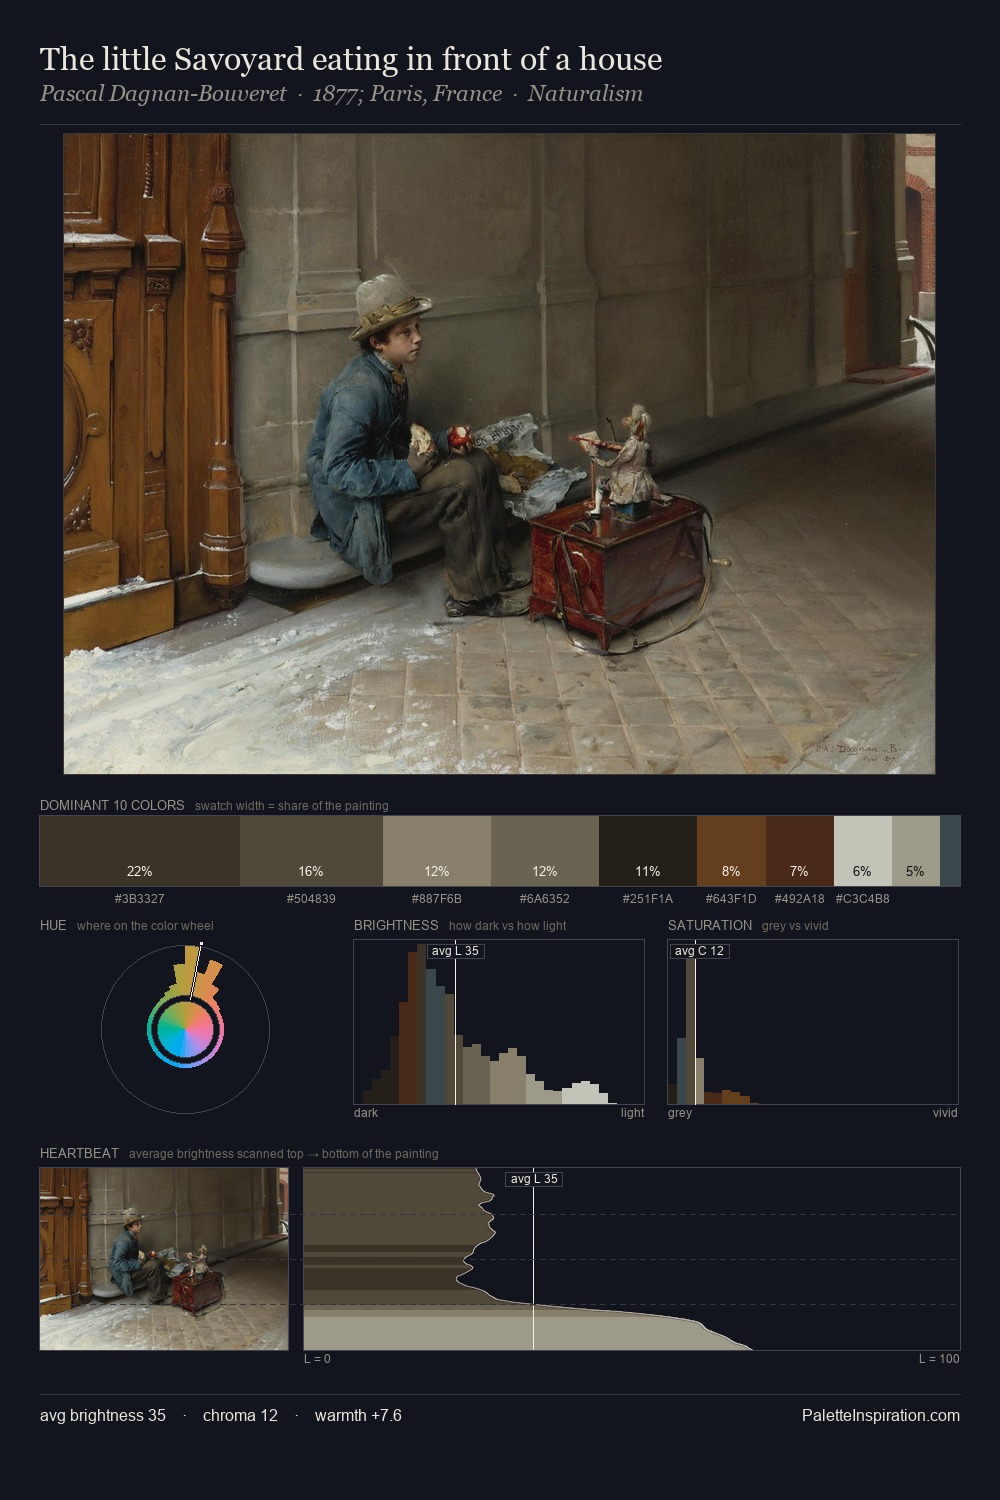Click the DOMINANT 10 COLORS heading
The height and width of the screenshot is (1500, 1000).
[112, 805]
